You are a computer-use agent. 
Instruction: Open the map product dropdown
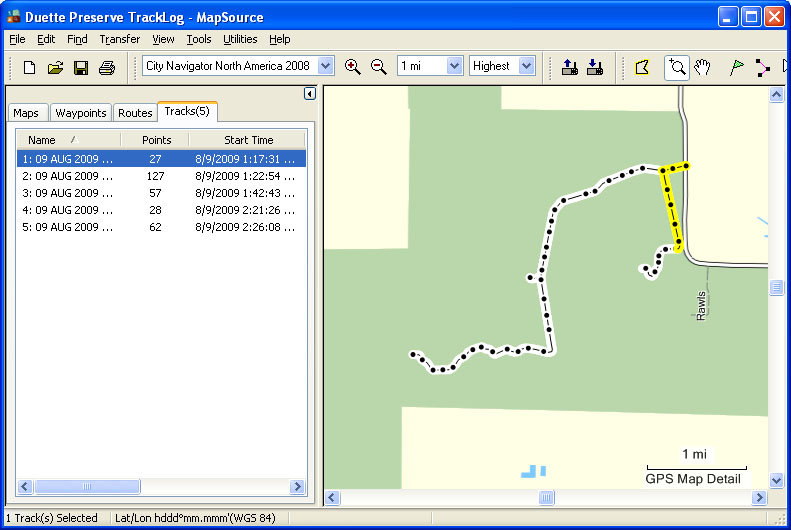pos(326,66)
